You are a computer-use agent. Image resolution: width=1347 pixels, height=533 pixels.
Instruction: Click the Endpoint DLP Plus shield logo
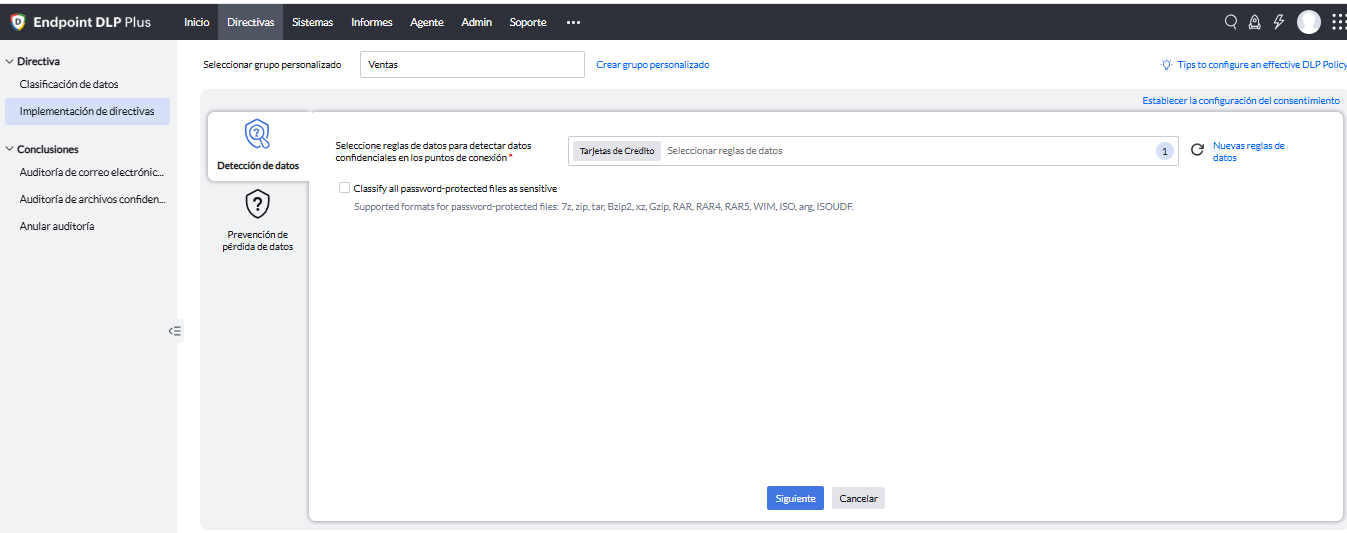tap(17, 22)
